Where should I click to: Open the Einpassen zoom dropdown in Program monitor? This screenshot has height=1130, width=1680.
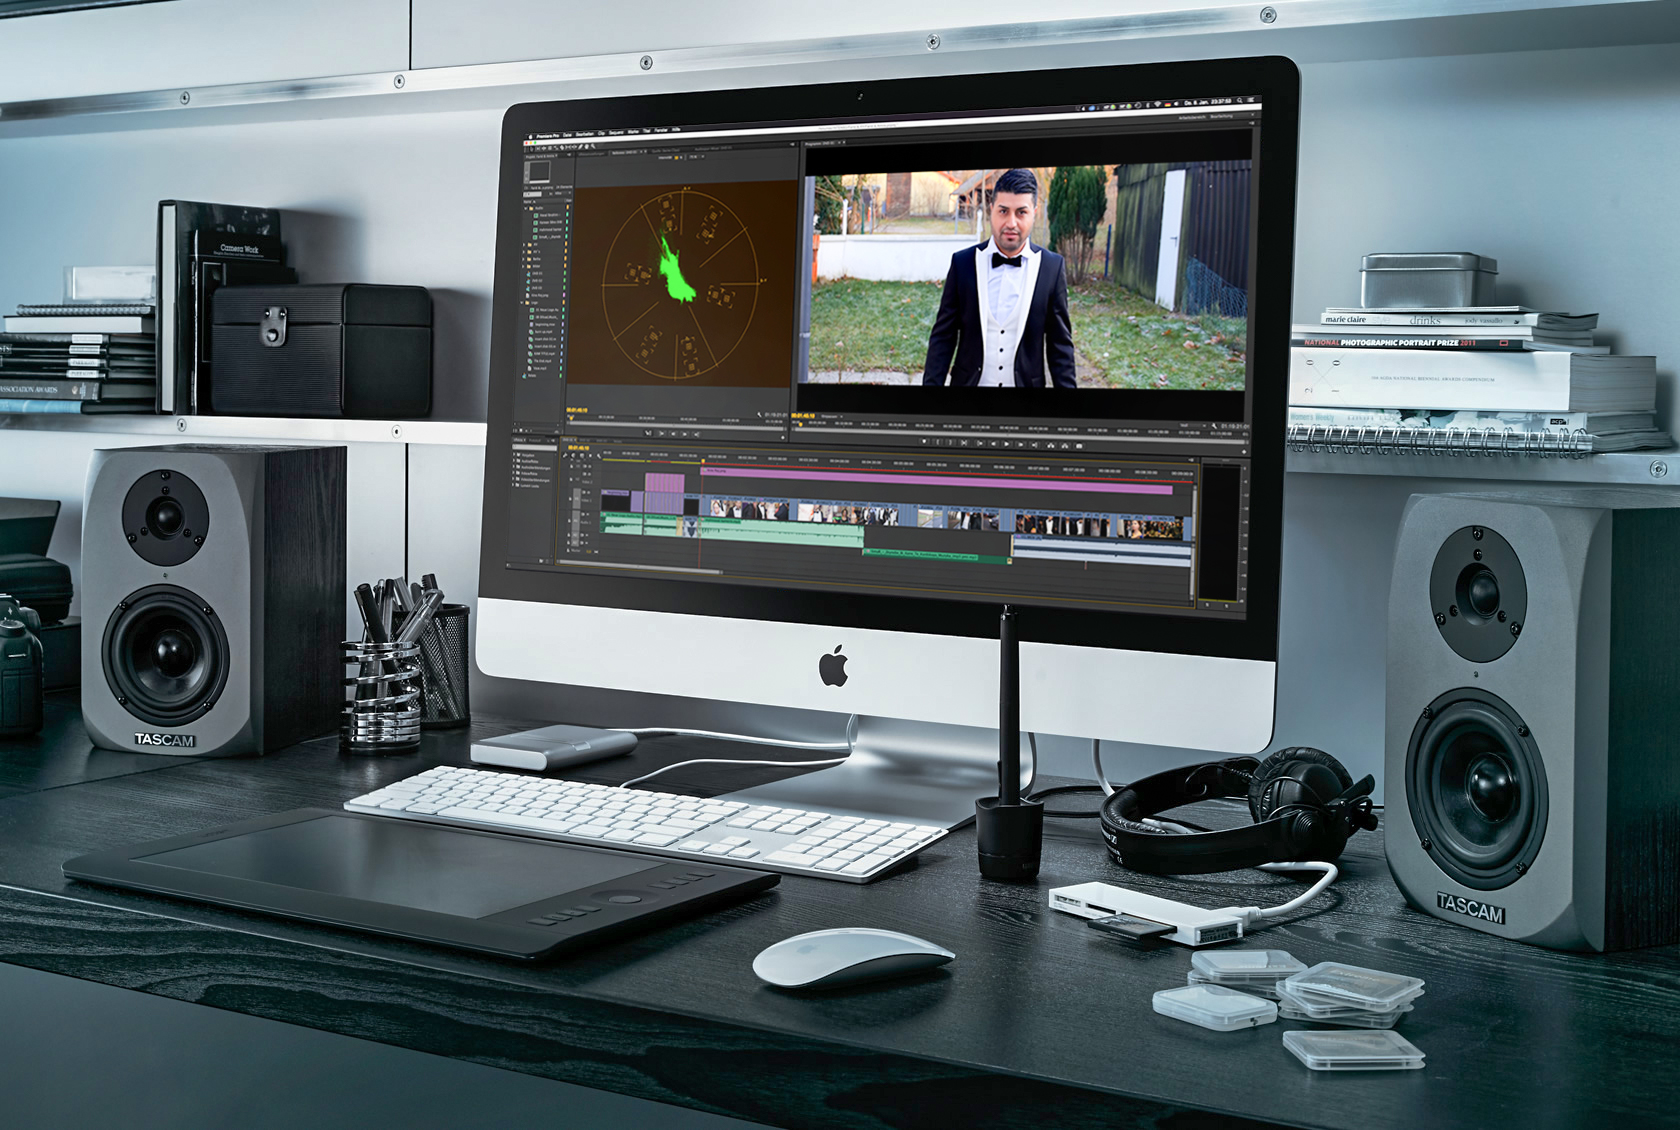point(832,416)
